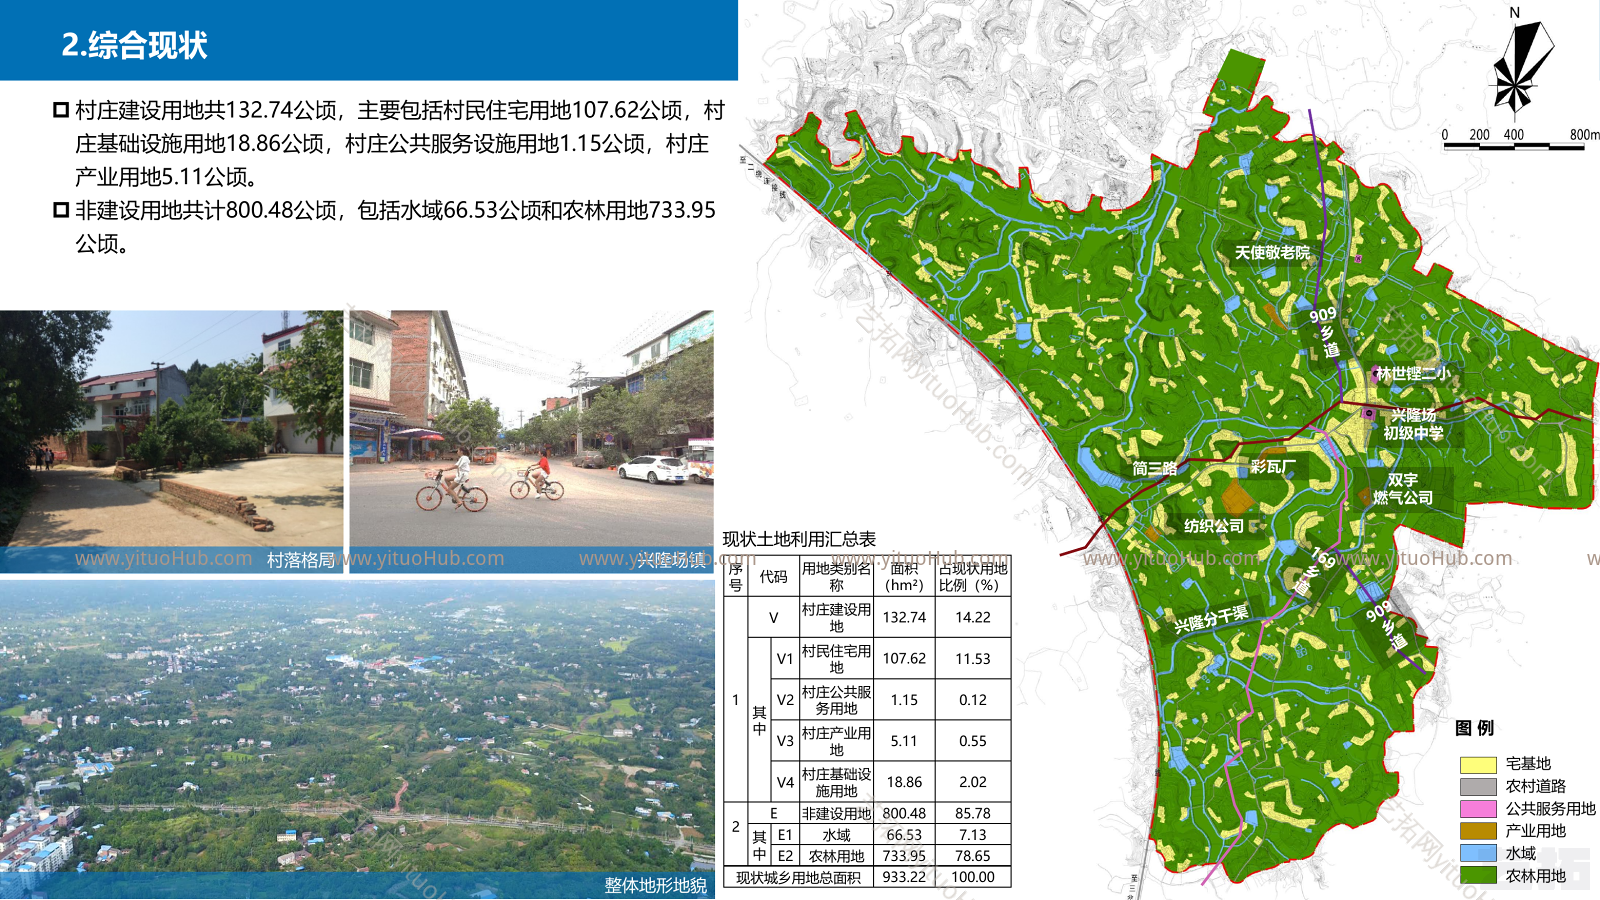Click the E1 code cell
Screen dimensions: 1600x900
785,835
